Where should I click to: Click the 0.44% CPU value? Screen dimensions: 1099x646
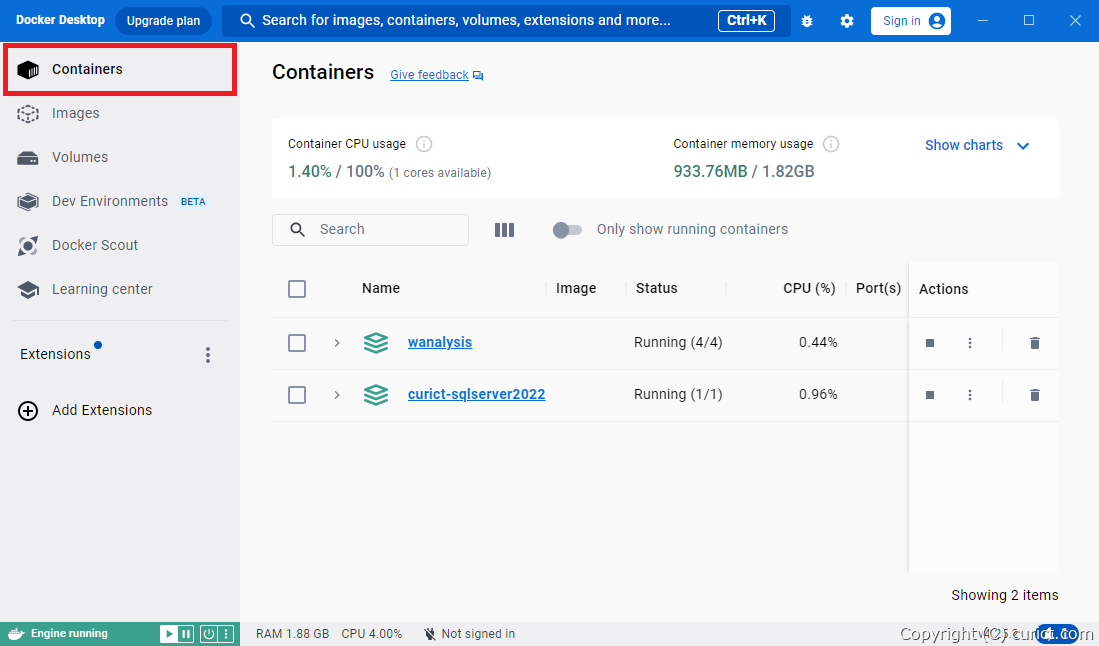point(818,343)
